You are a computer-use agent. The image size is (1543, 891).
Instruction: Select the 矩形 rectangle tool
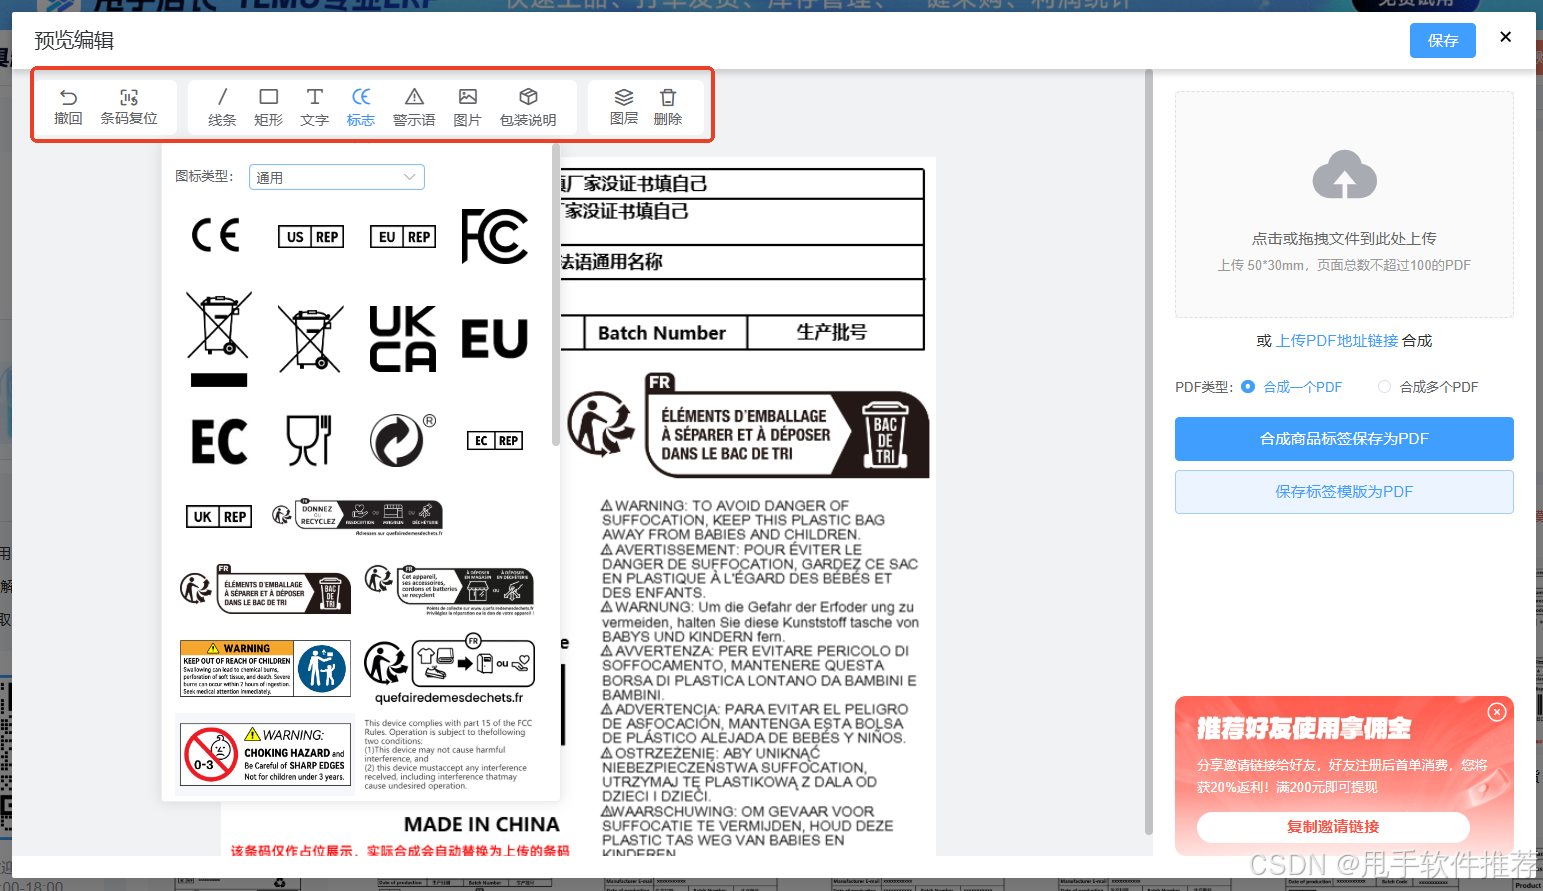pos(268,107)
